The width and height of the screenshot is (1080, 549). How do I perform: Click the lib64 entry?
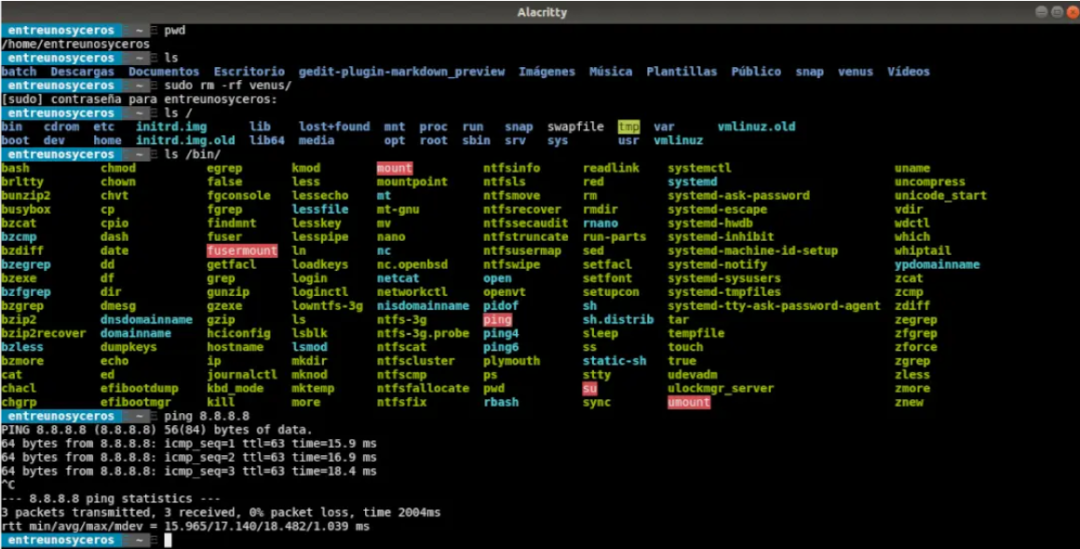(x=267, y=141)
